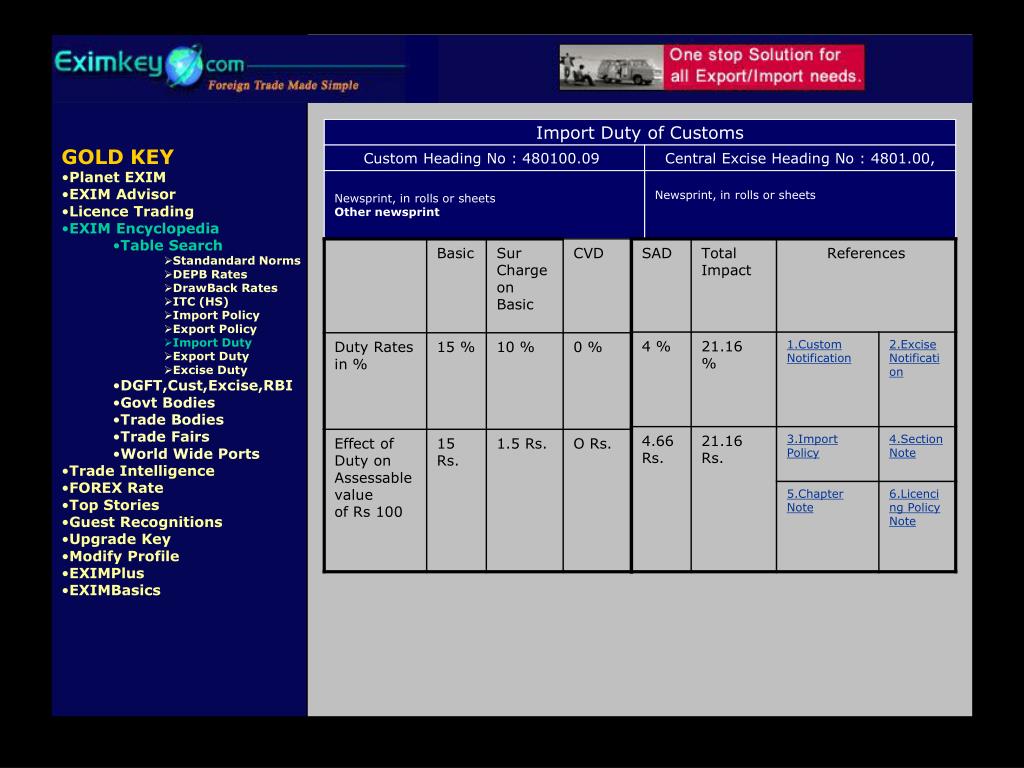Image resolution: width=1024 pixels, height=768 pixels.
Task: Click the Import Duty of Customs title
Action: tap(640, 133)
